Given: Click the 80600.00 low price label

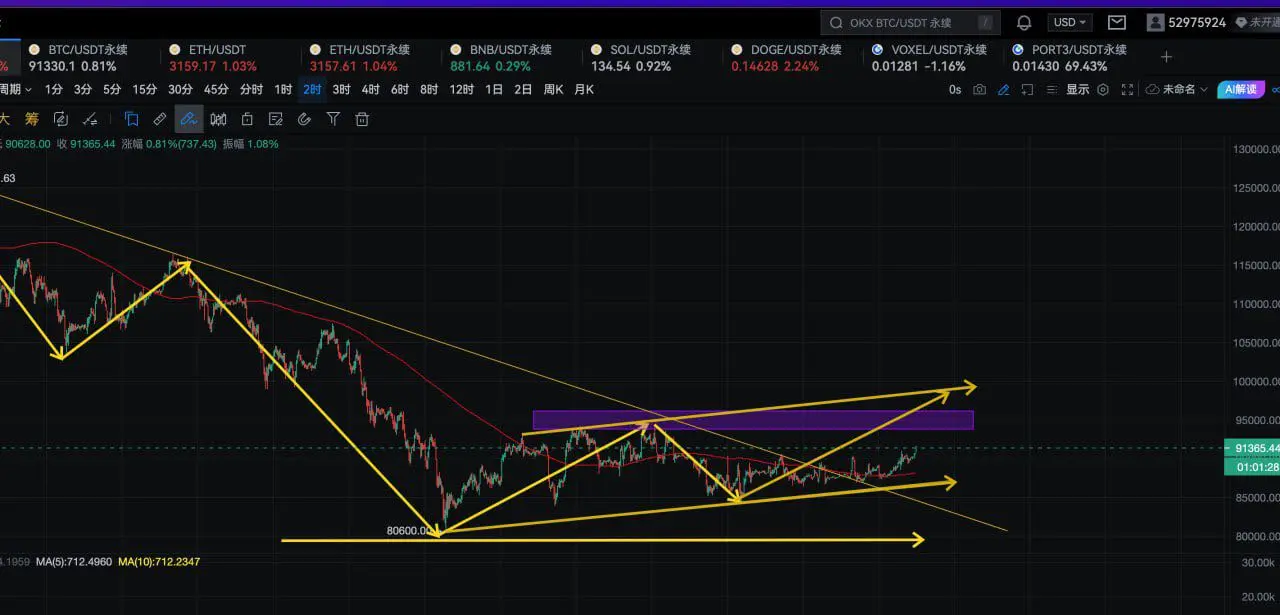Looking at the screenshot, I should [x=410, y=530].
